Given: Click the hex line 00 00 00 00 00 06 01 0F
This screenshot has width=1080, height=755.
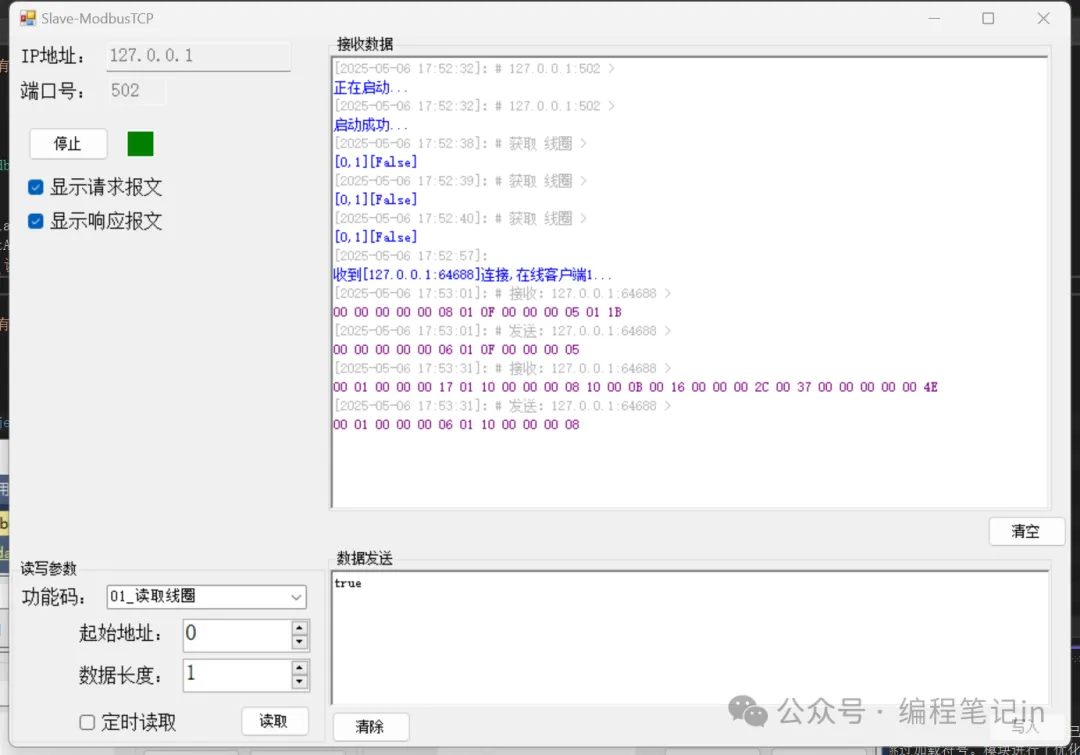Looking at the screenshot, I should pos(456,349).
